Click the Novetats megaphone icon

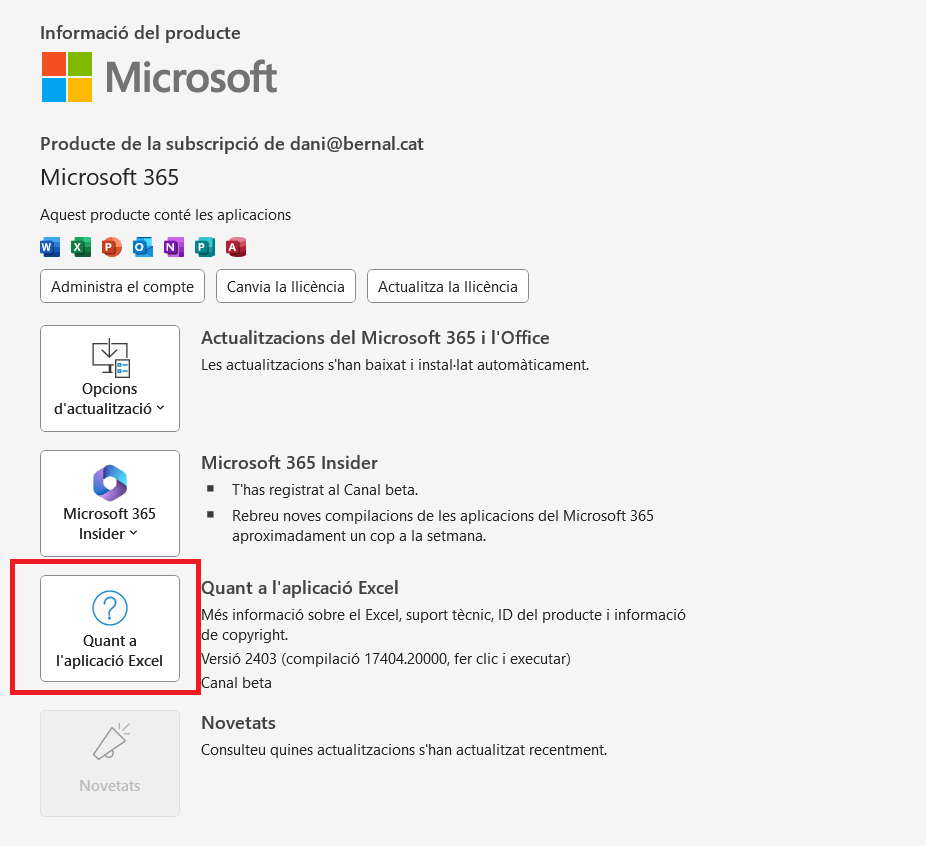pyautogui.click(x=111, y=742)
